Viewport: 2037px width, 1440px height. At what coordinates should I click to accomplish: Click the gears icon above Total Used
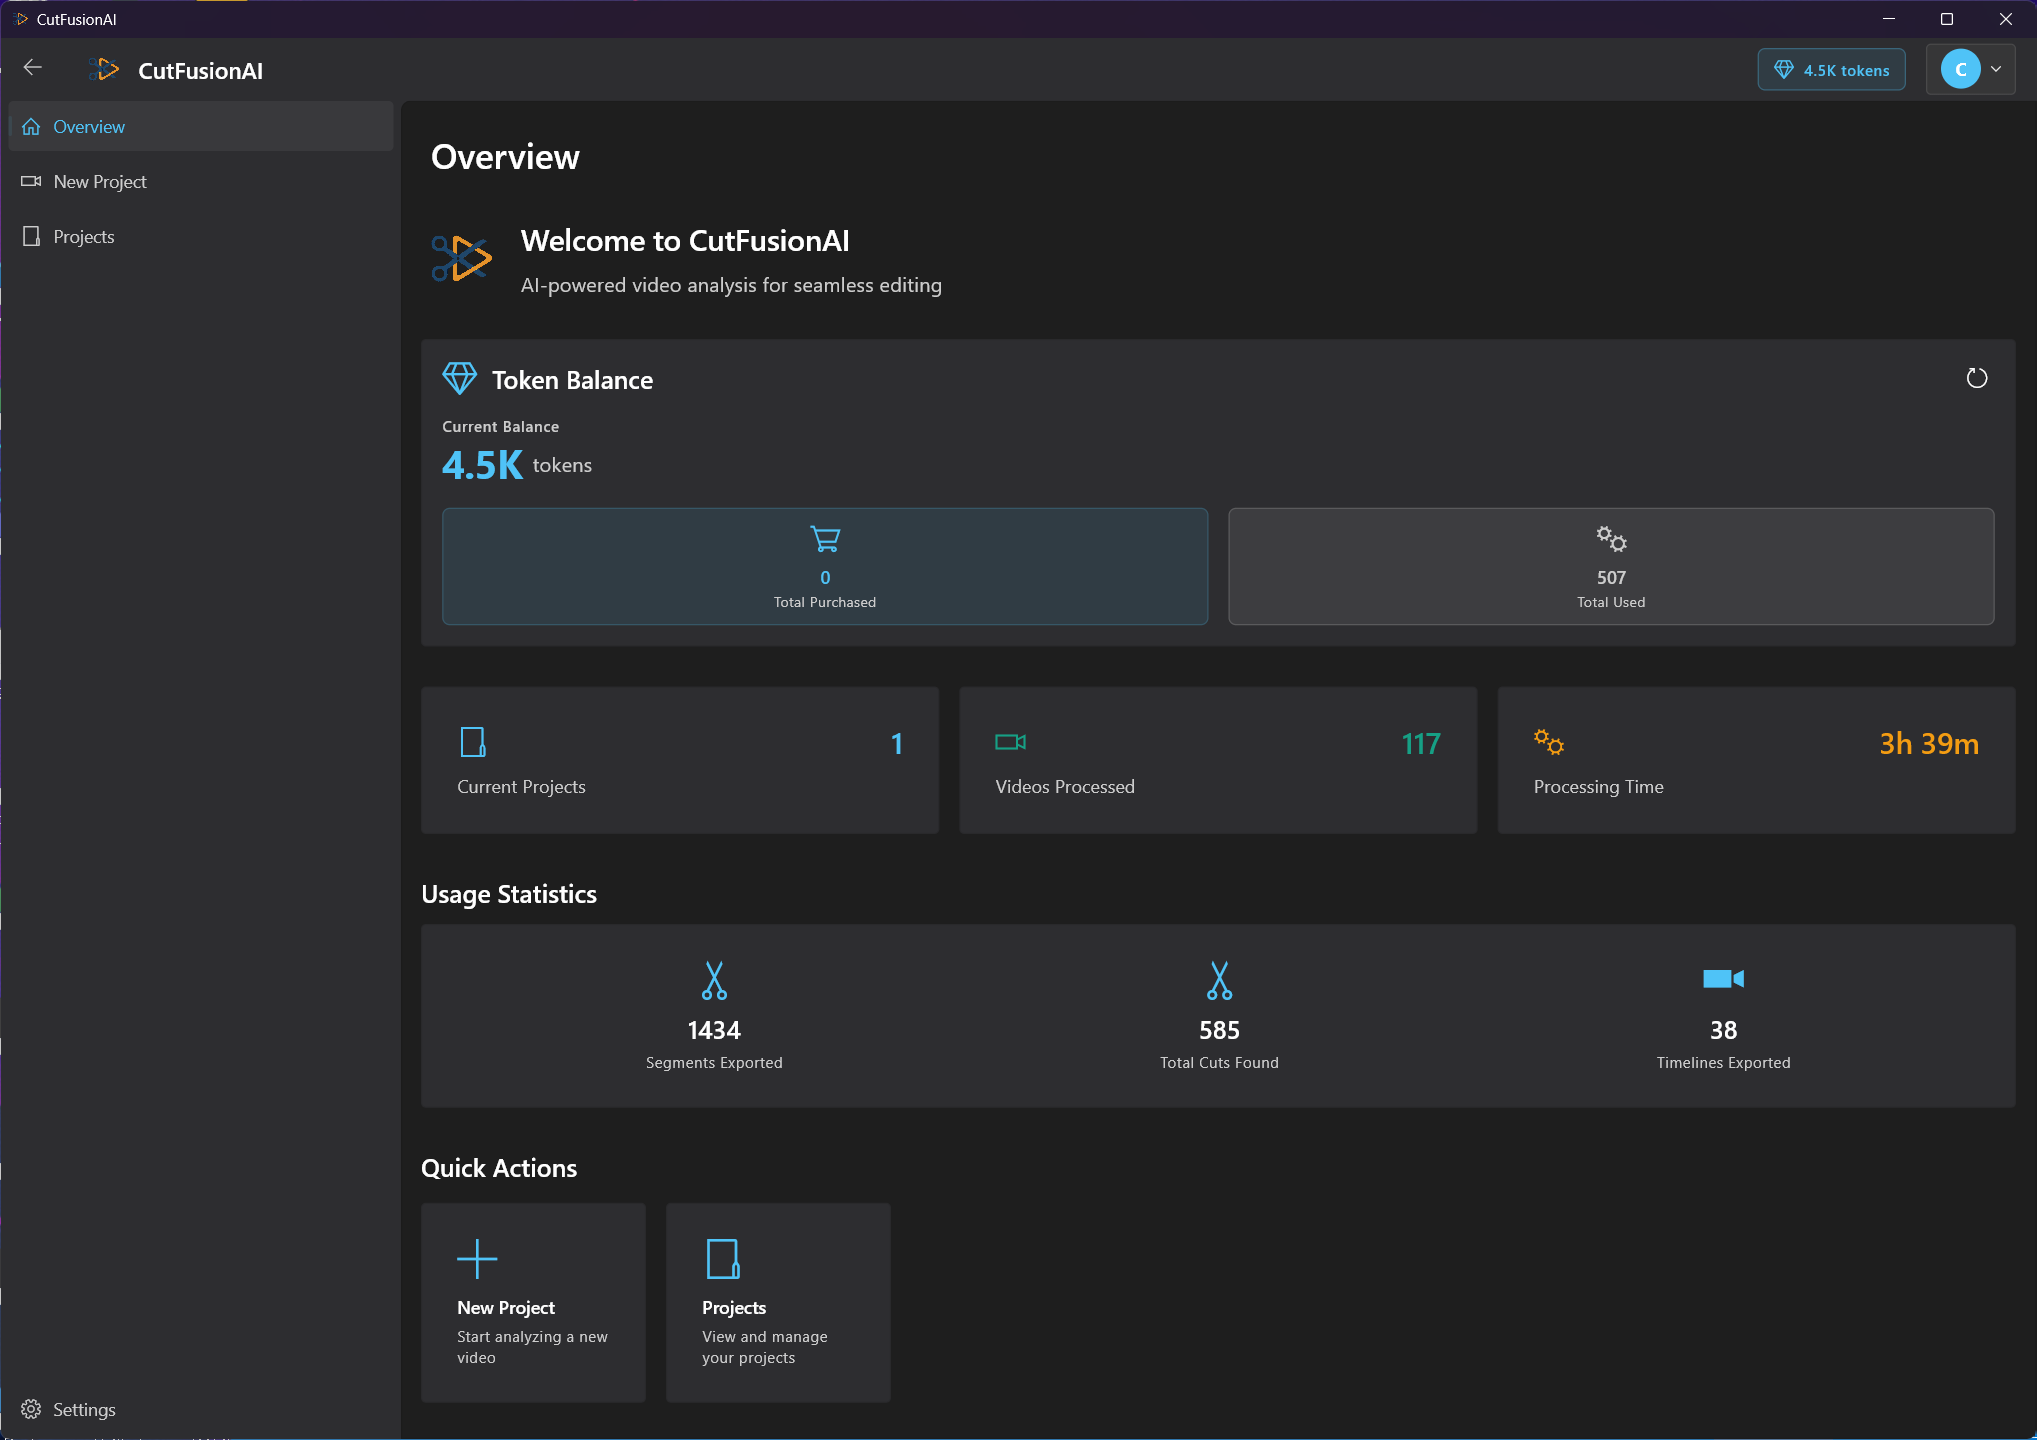click(x=1610, y=540)
